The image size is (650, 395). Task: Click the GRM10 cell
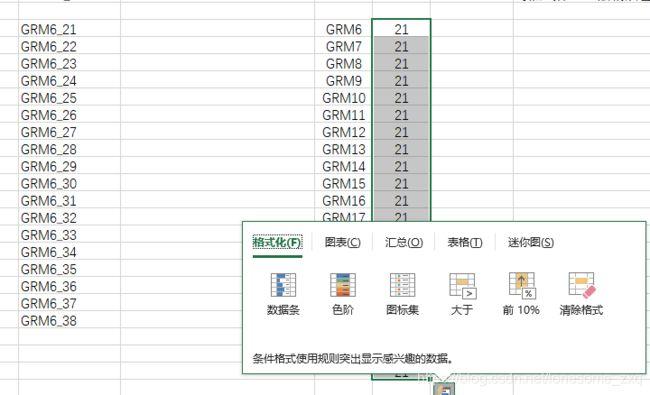(x=343, y=98)
